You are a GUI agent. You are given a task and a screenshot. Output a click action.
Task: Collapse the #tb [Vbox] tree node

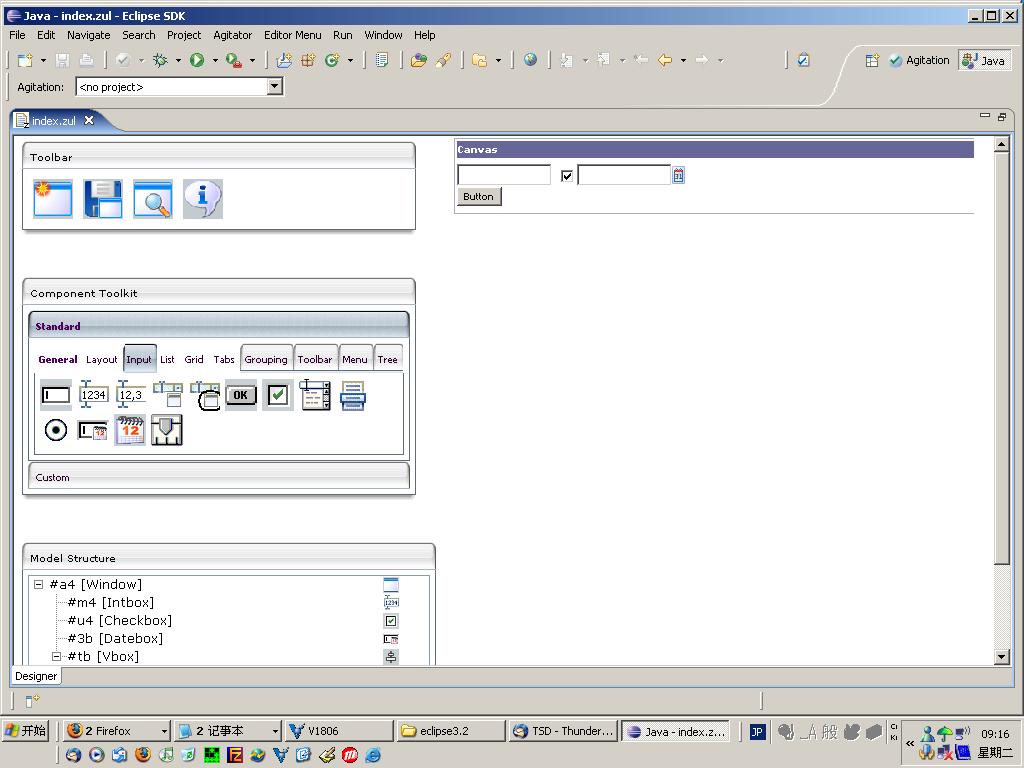click(x=57, y=657)
